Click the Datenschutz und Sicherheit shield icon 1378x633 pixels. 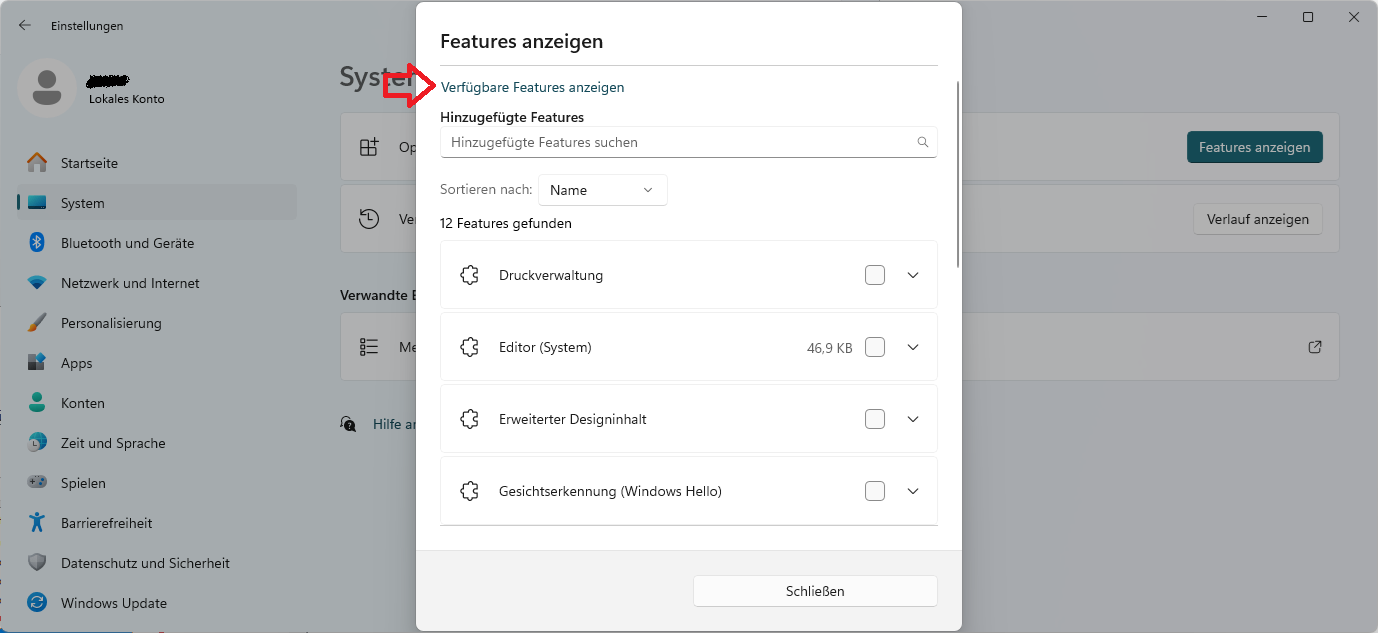tap(35, 562)
